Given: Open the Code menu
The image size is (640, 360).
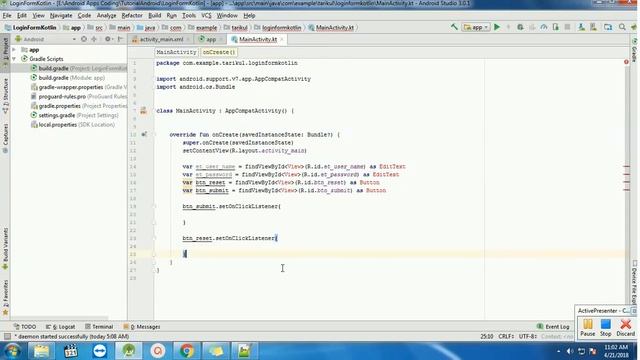Looking at the screenshot, I should (84, 16).
